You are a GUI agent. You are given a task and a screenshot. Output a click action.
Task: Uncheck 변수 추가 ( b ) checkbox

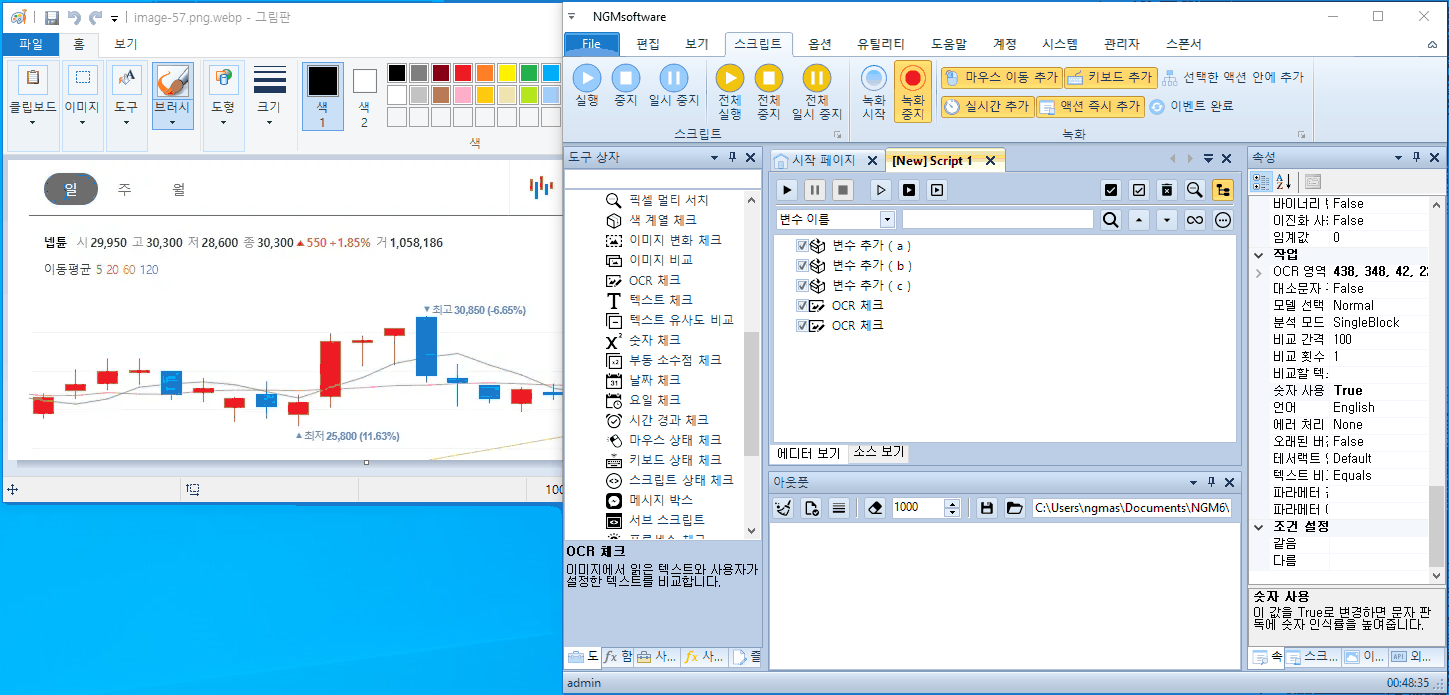tap(802, 265)
